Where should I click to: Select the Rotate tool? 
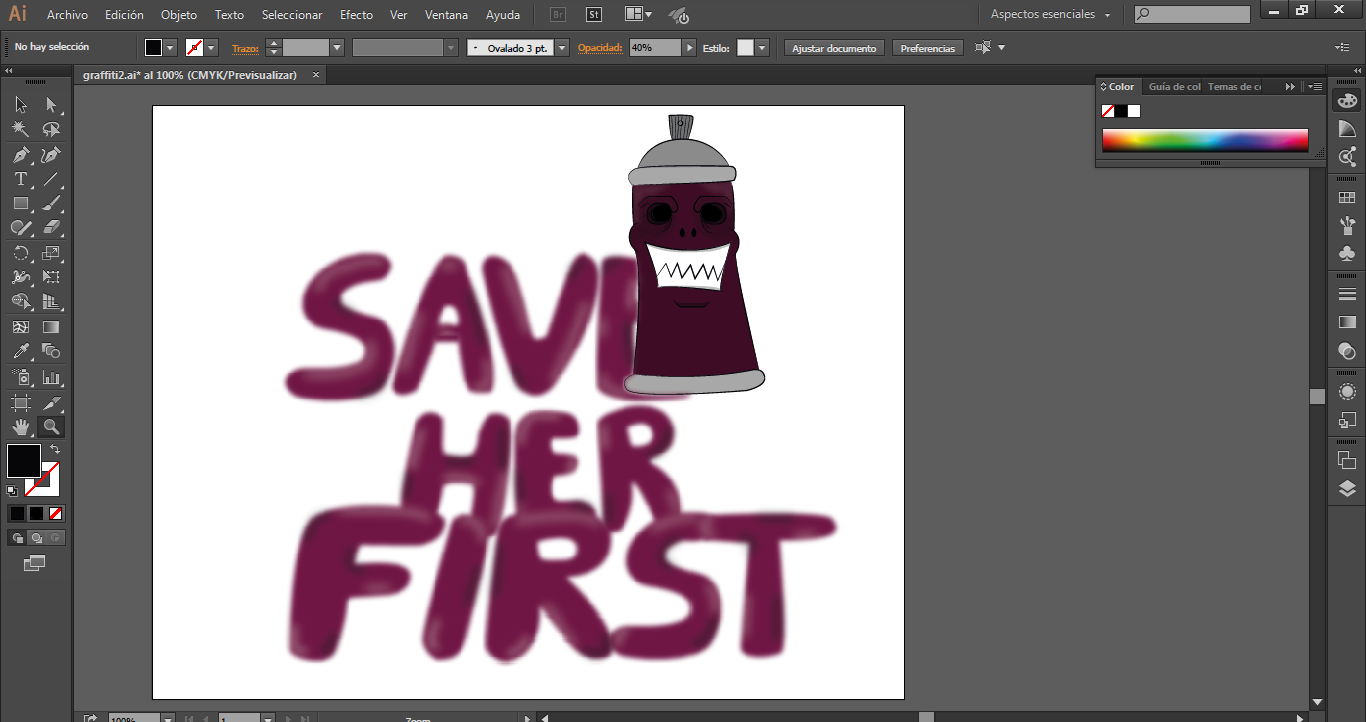coord(21,254)
